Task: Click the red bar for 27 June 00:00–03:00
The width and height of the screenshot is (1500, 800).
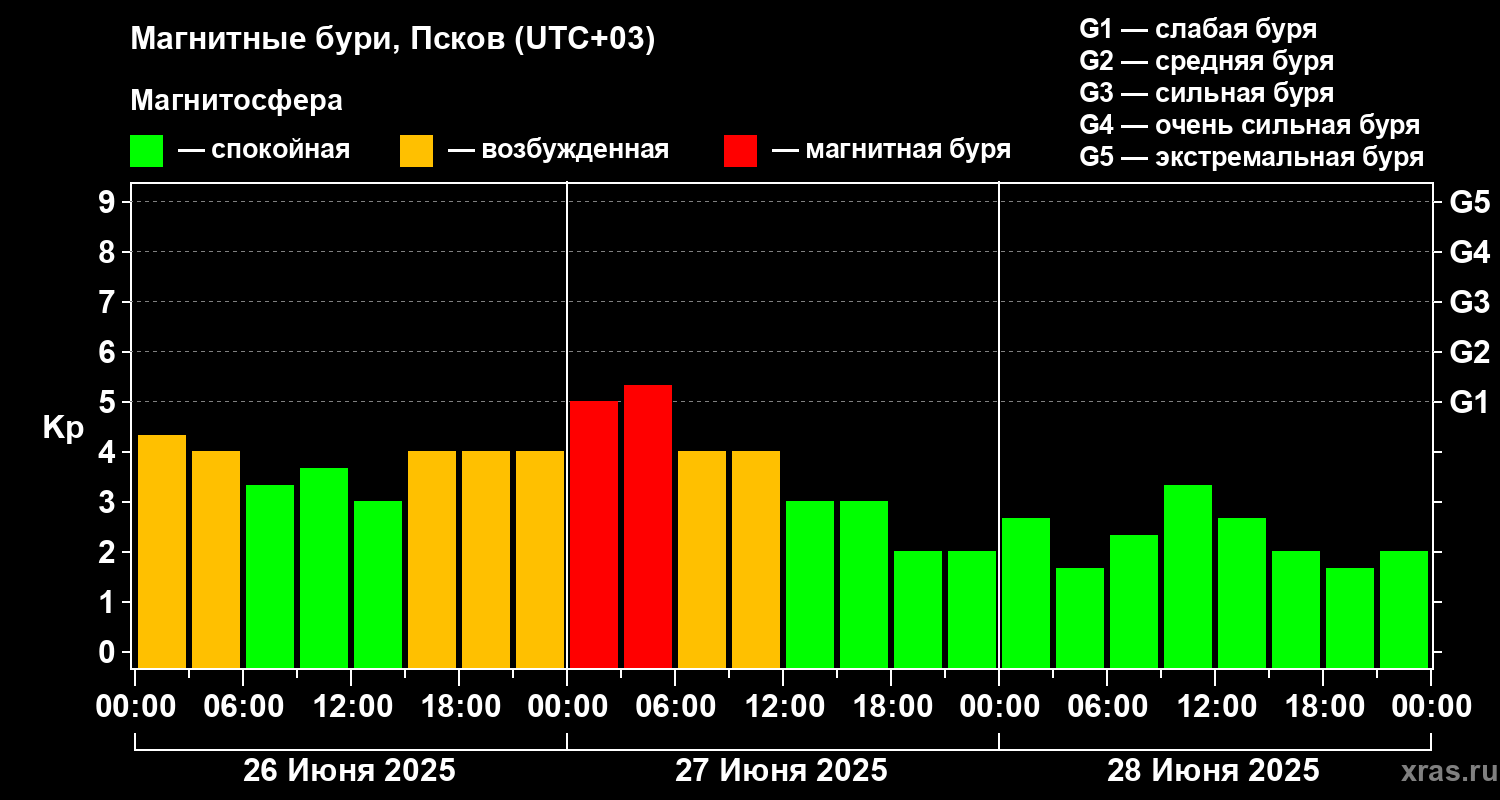Action: [x=594, y=534]
